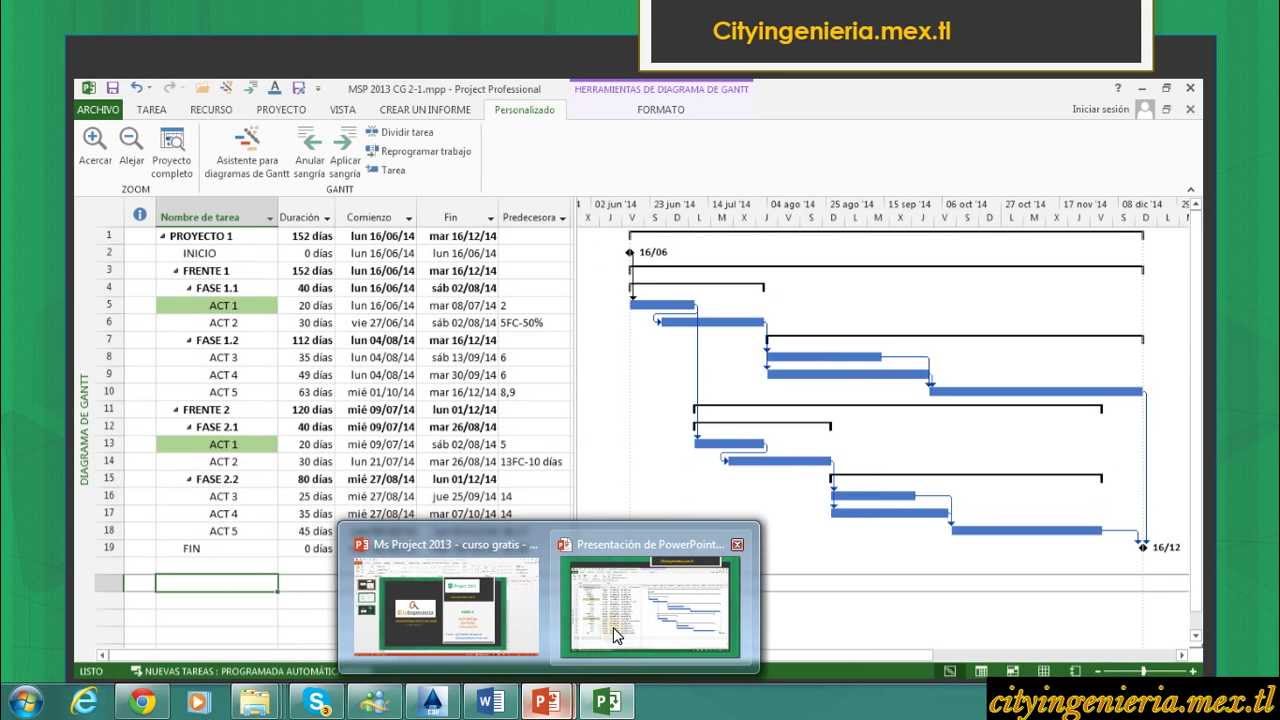1280x720 pixels.
Task: Click the Dividir tarea command
Action: coord(399,132)
